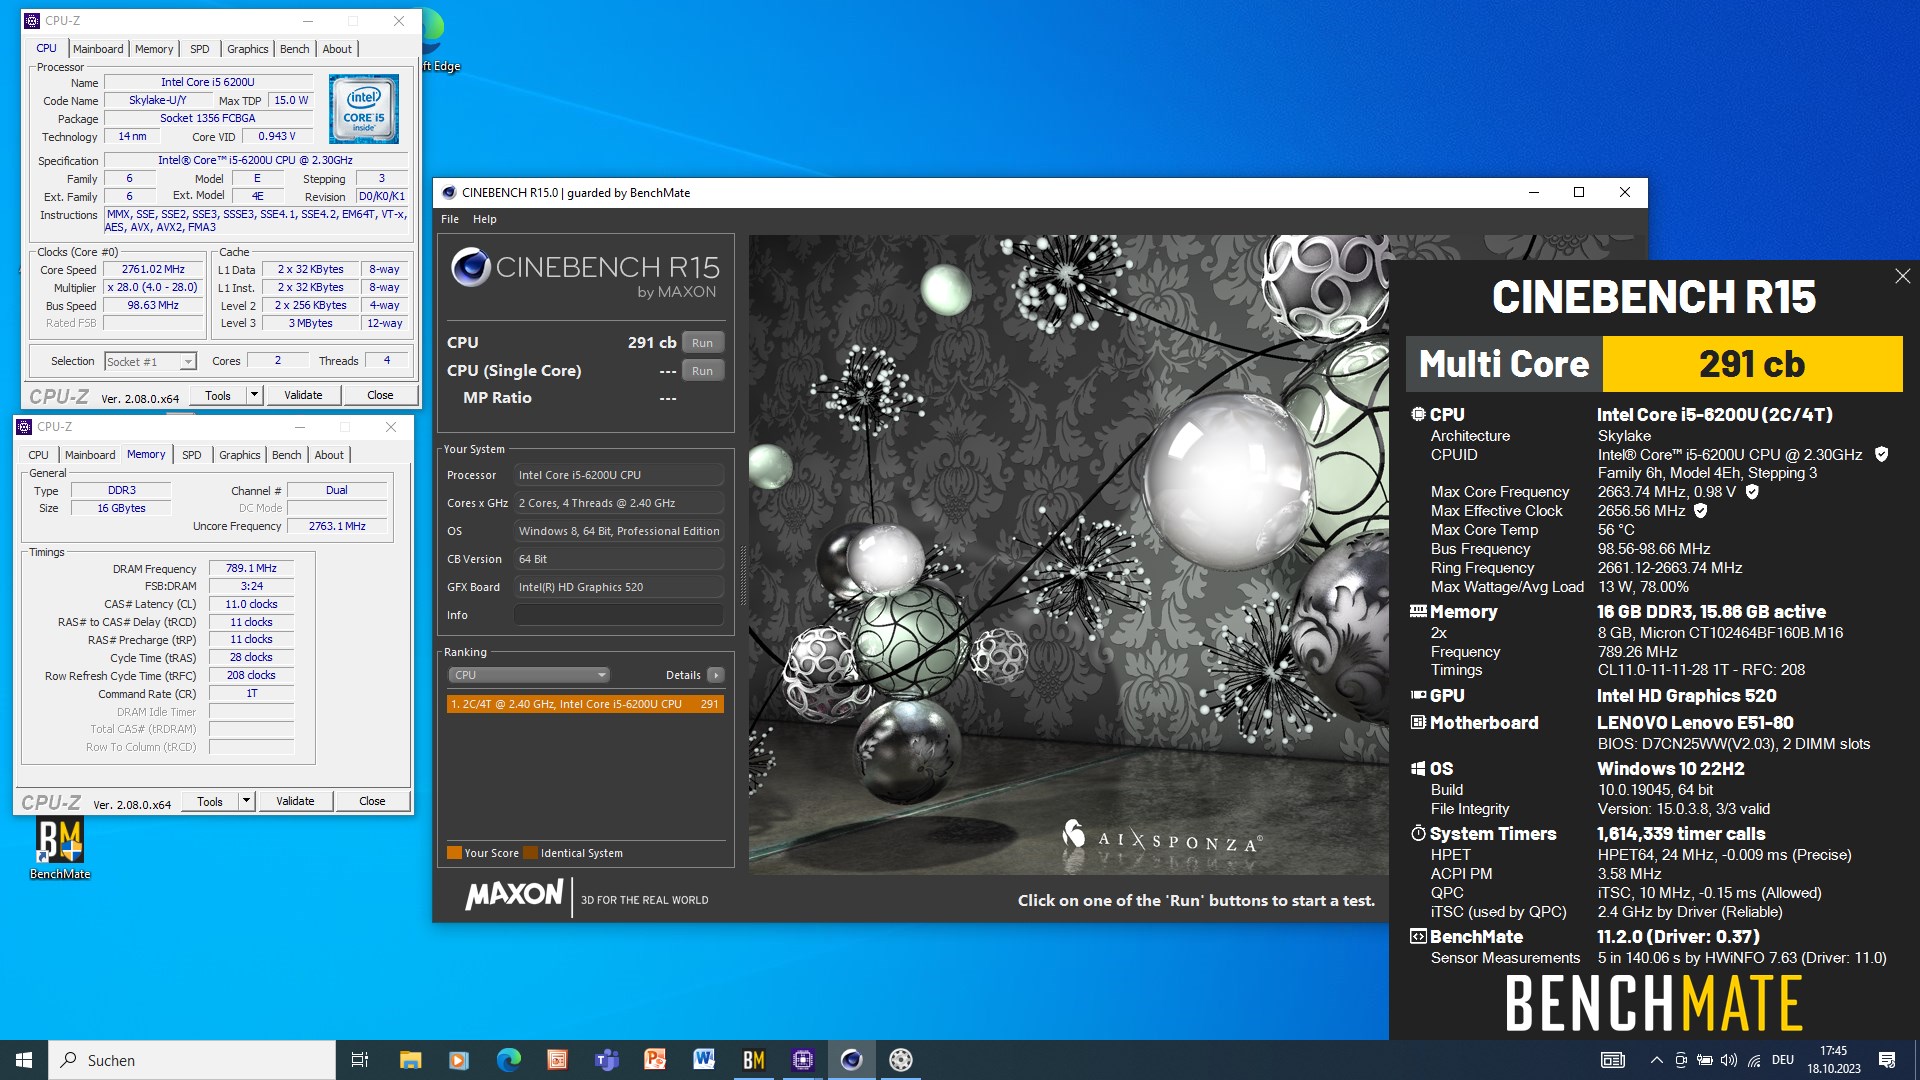Open File Explorer from the taskbar

[410, 1060]
